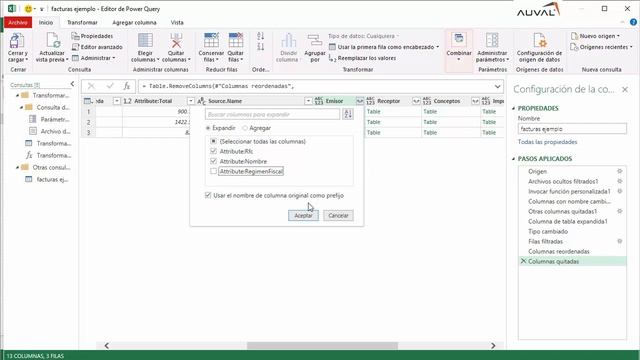Click the Aceptar button
The image size is (640, 360).
tap(303, 216)
